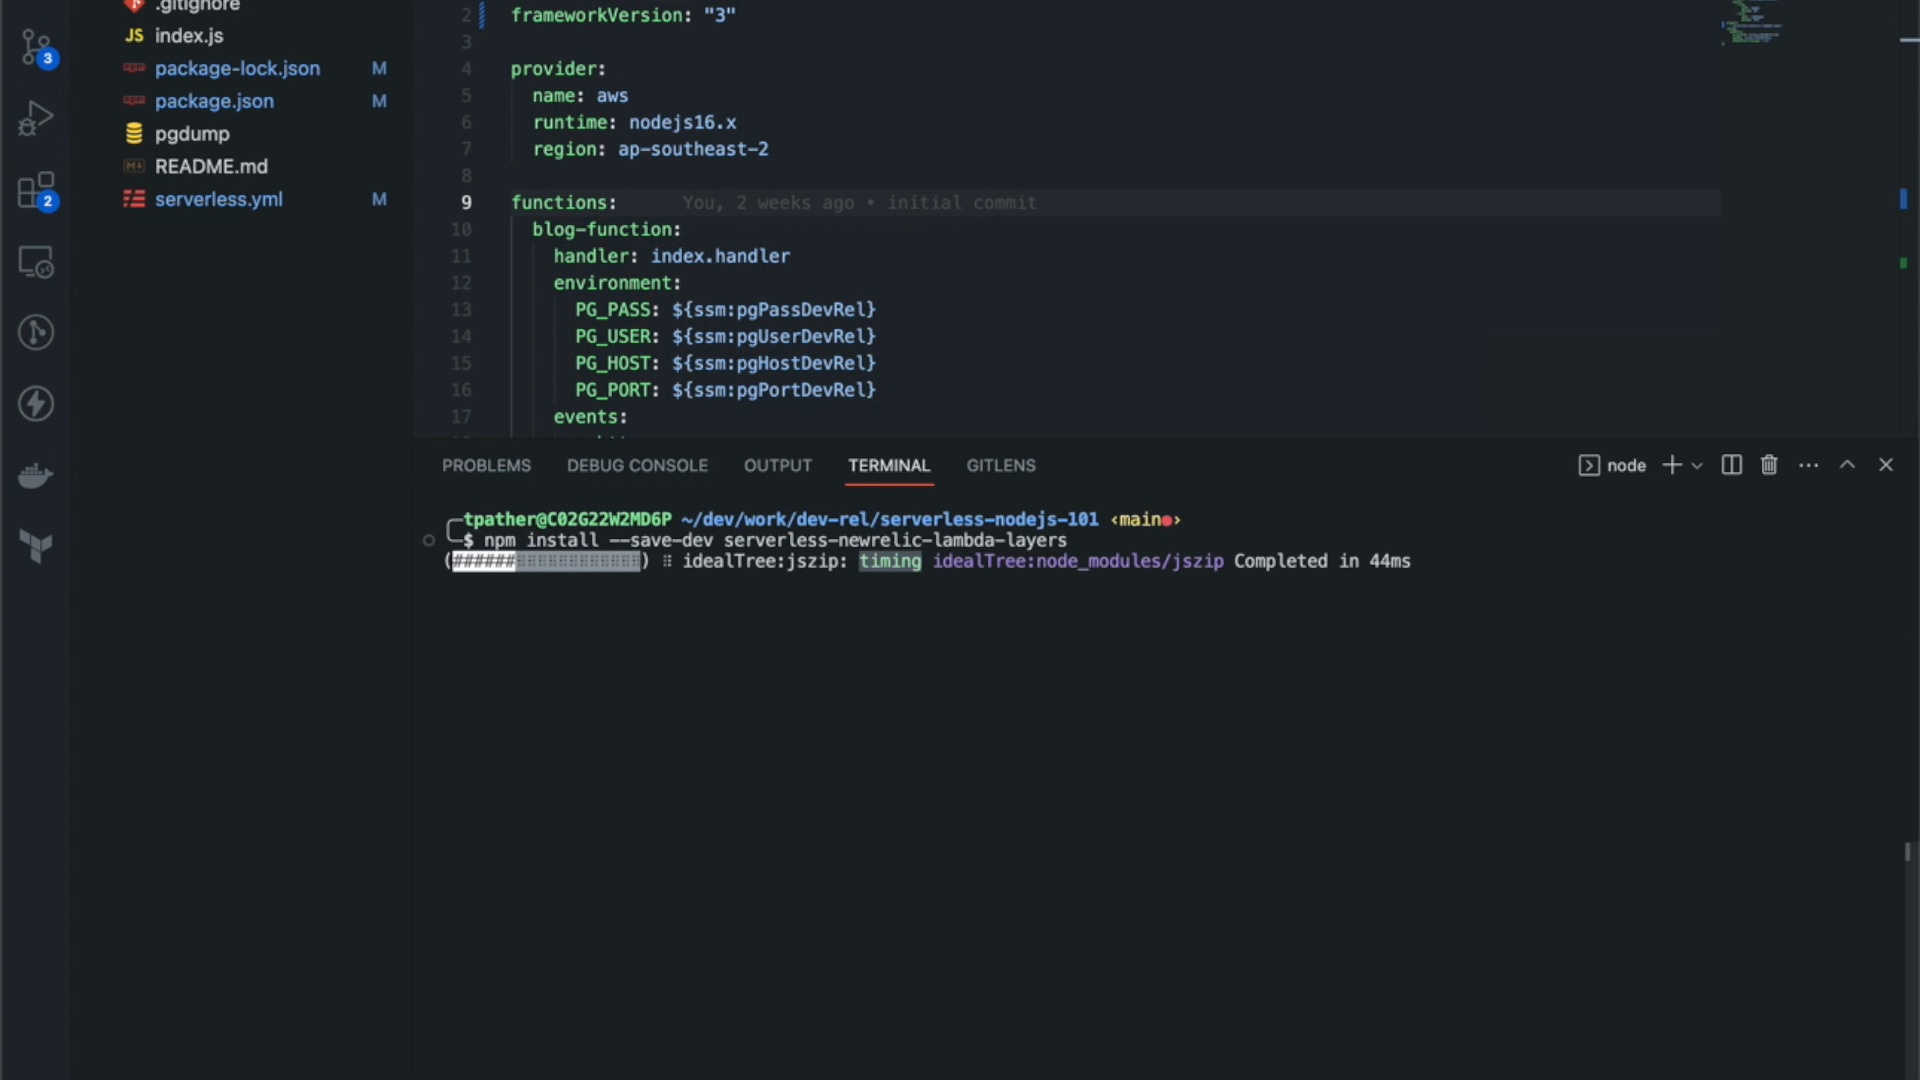The width and height of the screenshot is (1920, 1080).
Task: Open the Terraform sidebar view
Action: 36,547
